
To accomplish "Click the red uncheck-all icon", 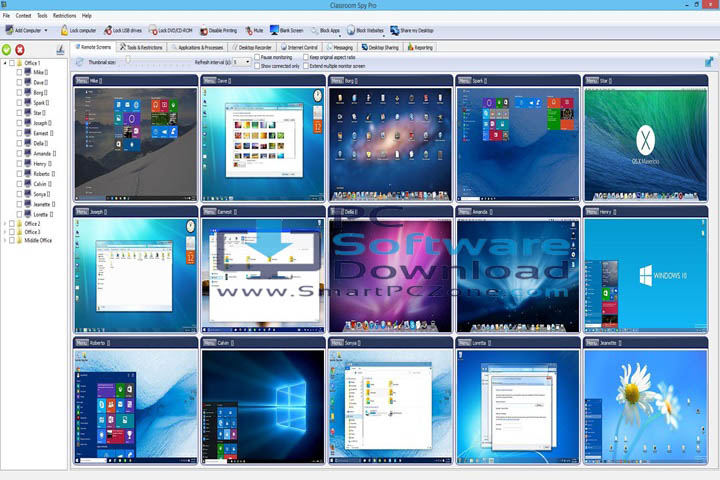I will (20, 50).
